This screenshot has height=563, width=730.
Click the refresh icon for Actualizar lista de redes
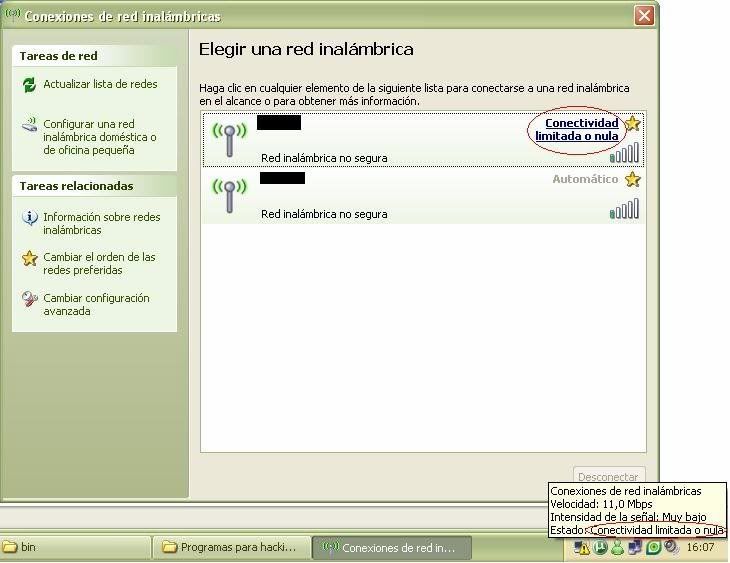(x=29, y=85)
